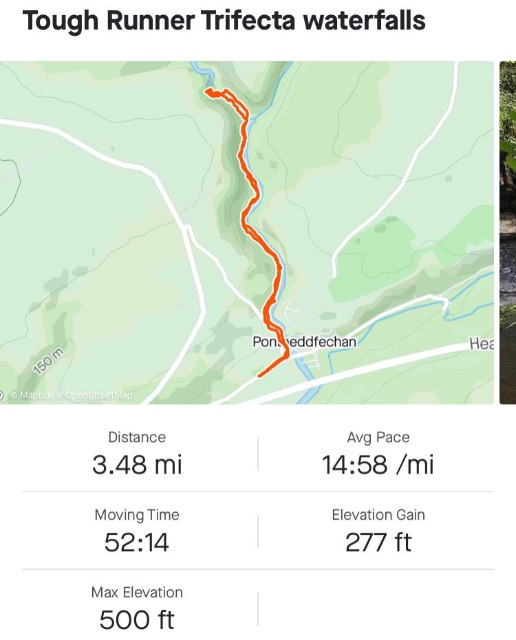
Task: Click the 150 m contour label
Action: click(49, 361)
